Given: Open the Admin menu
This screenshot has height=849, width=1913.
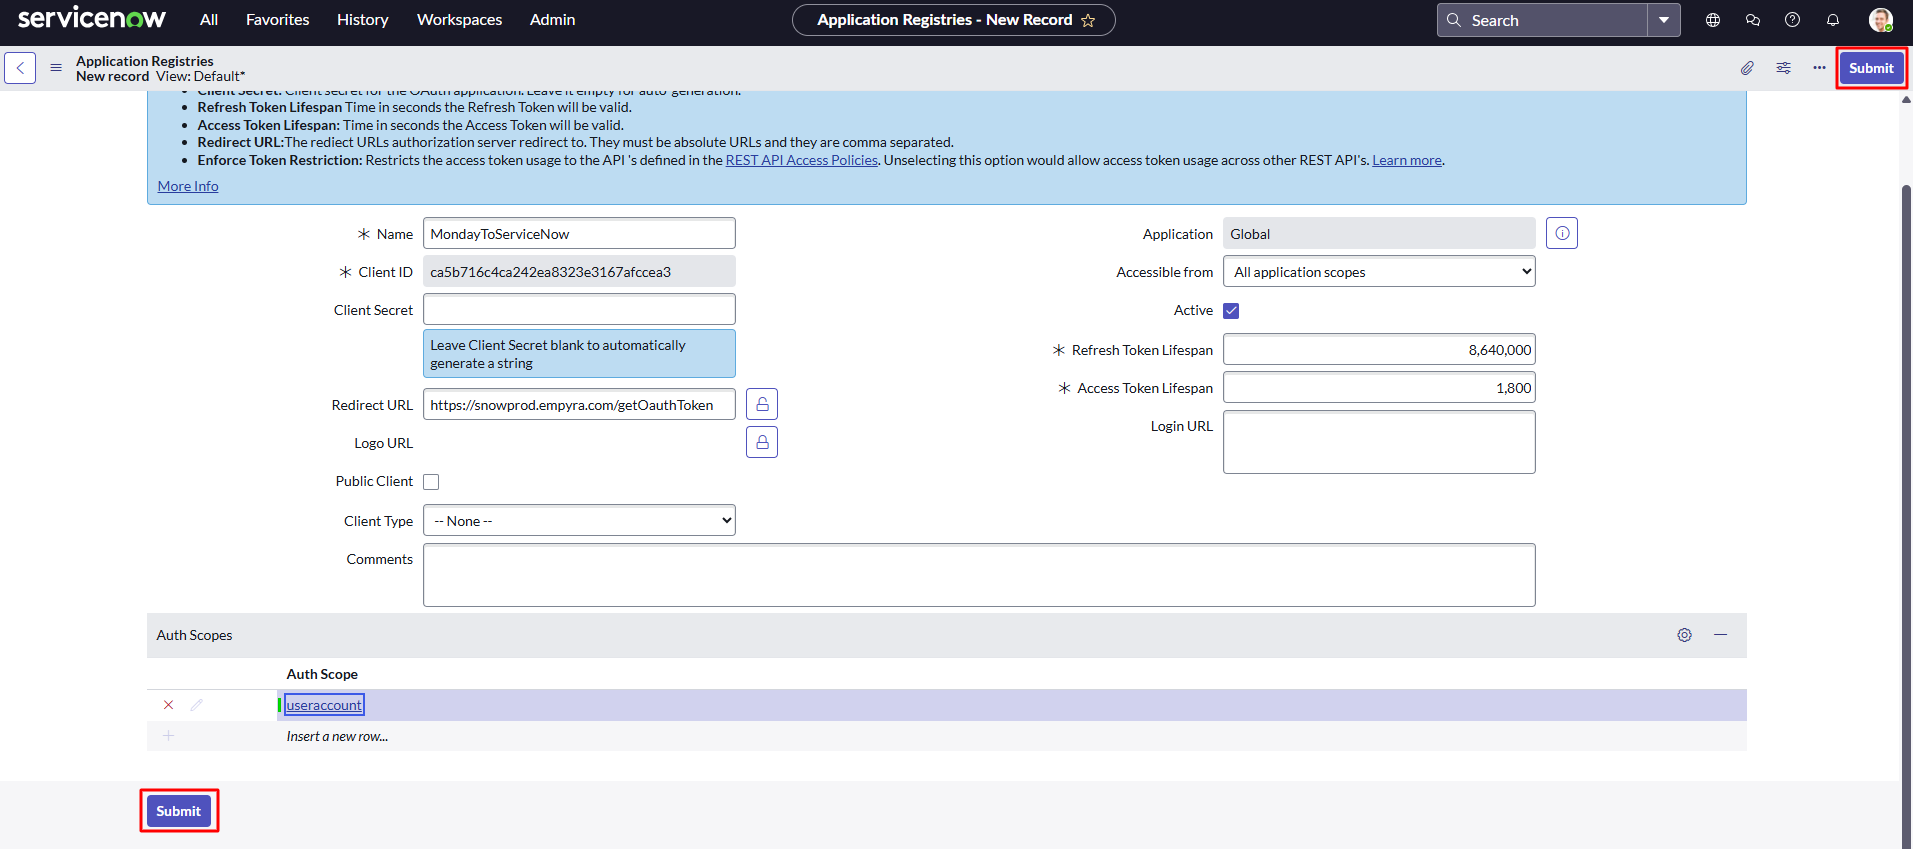Looking at the screenshot, I should click(x=553, y=20).
